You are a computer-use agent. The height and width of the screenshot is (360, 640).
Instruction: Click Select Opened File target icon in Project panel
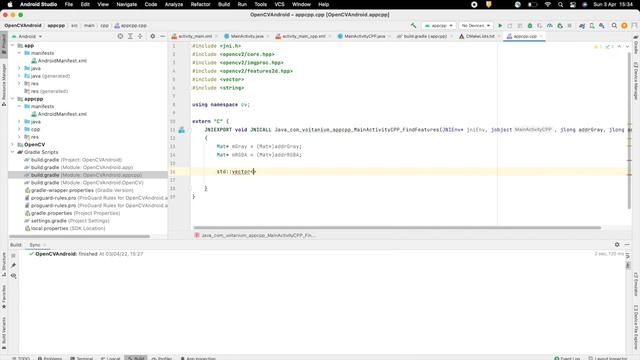pos(120,36)
